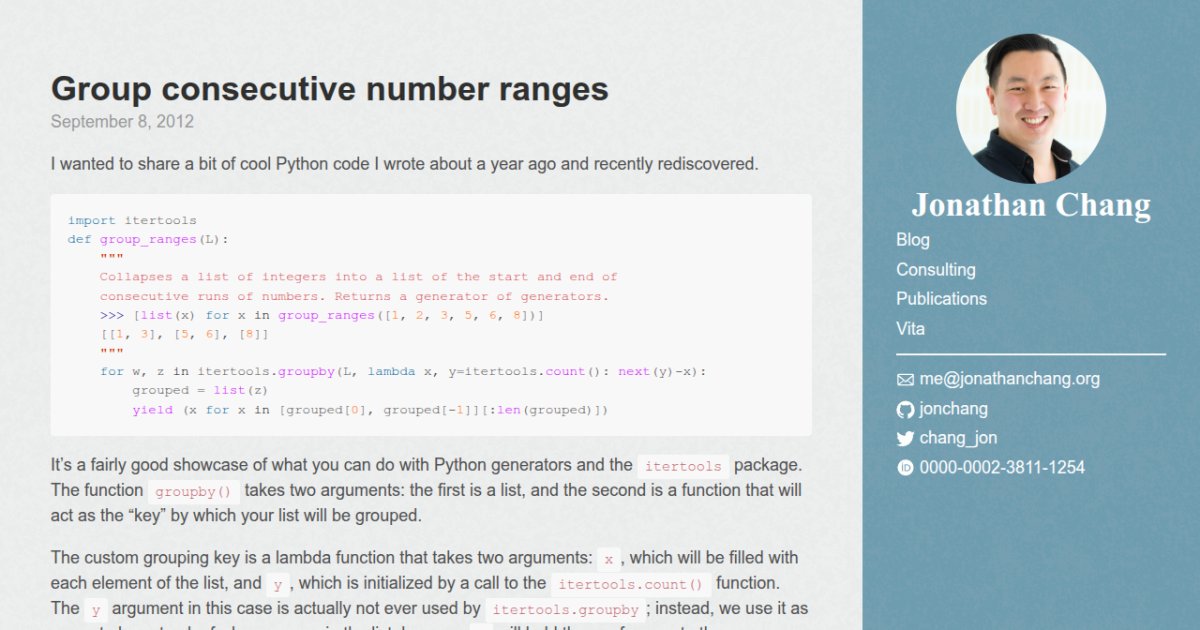1200x630 pixels.
Task: View the Vita page
Action: (x=910, y=328)
